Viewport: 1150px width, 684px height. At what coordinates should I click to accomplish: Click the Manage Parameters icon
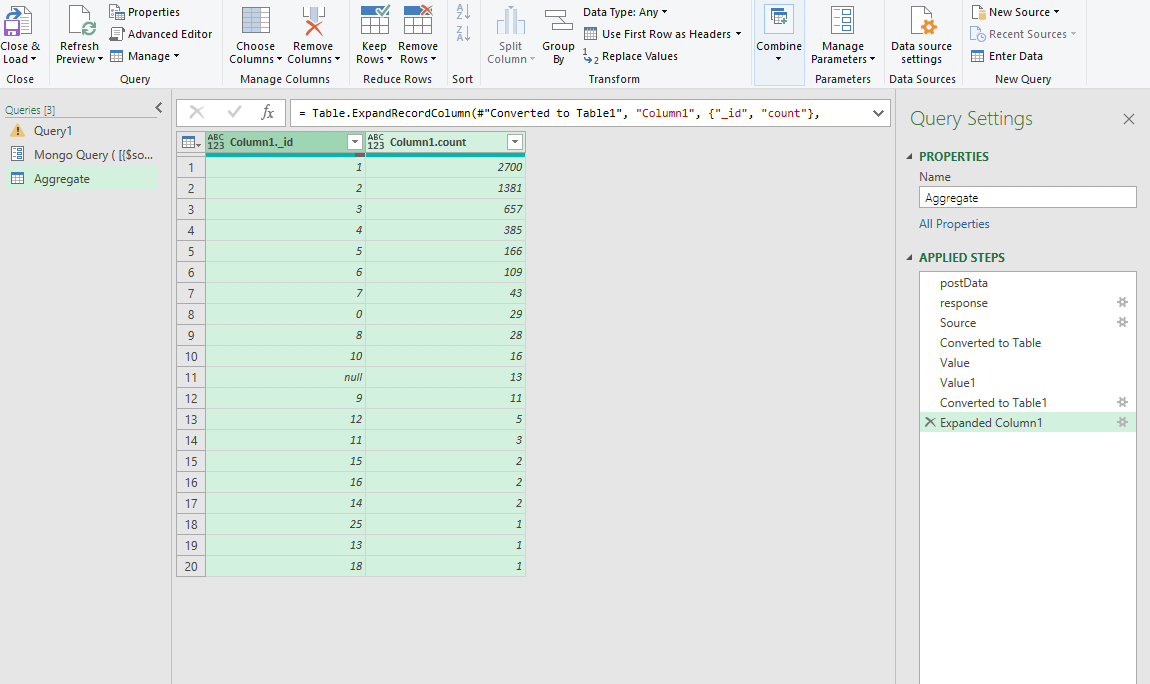842,21
